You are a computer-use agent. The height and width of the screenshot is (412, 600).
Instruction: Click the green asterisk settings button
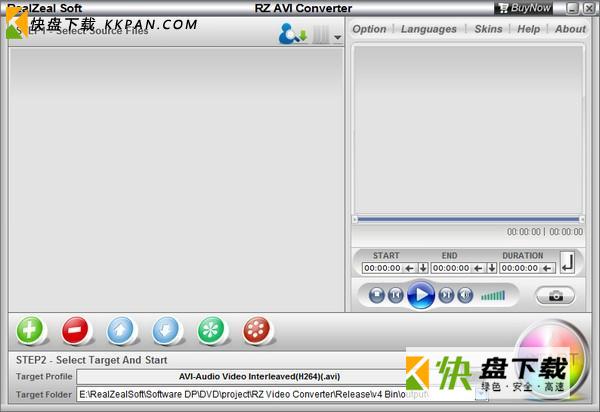click(x=211, y=330)
